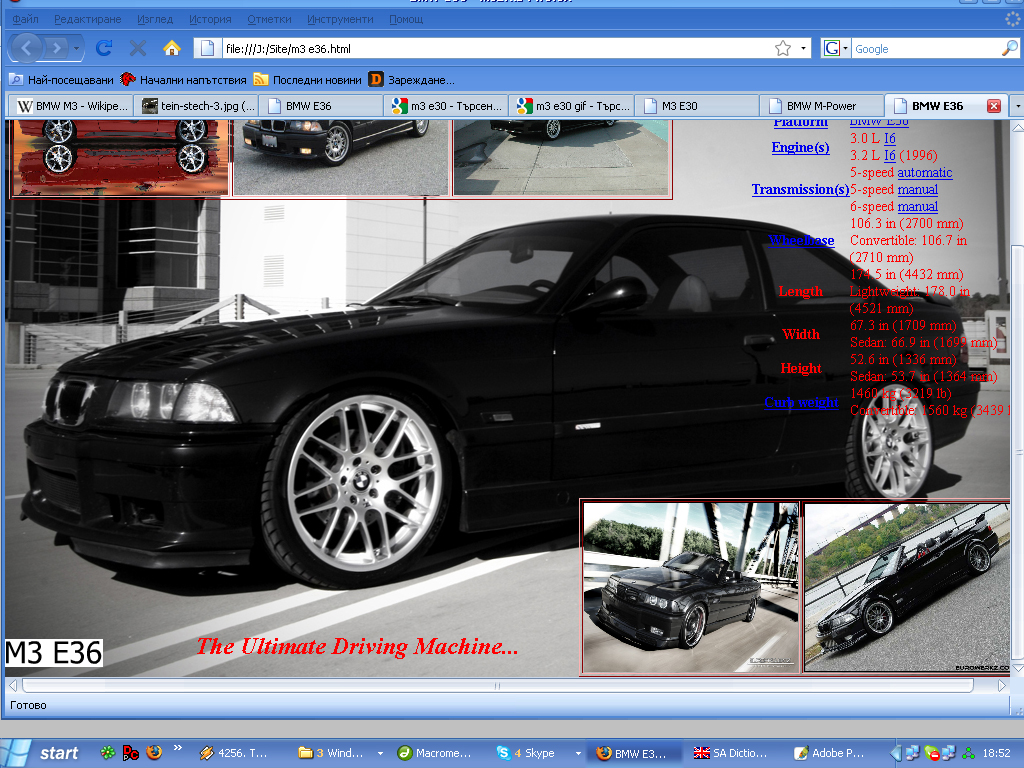1024x768 pixels.
Task: Open the address bar history dropdown
Action: (x=803, y=48)
